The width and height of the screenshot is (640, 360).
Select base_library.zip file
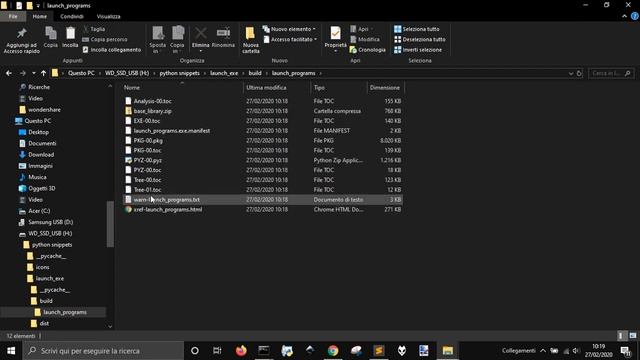point(153,111)
